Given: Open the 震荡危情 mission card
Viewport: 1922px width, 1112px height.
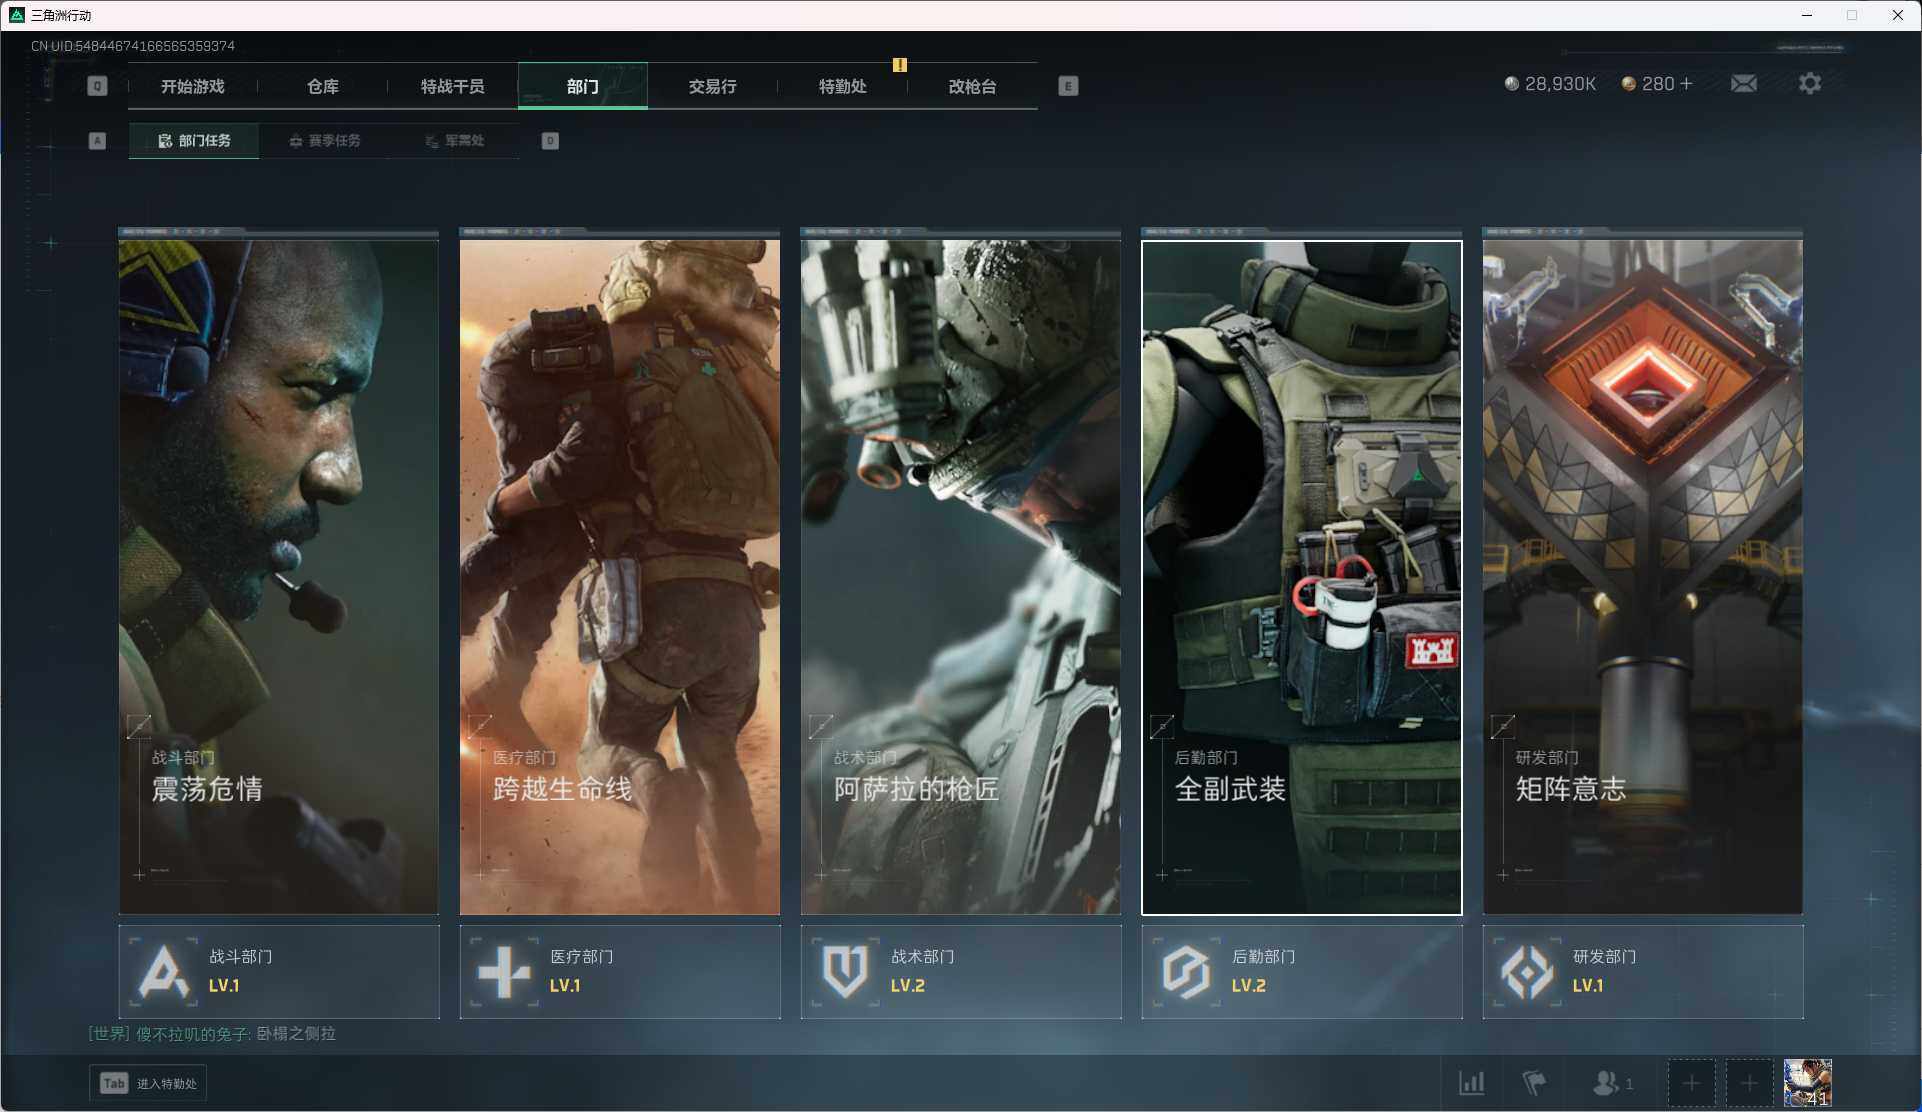Looking at the screenshot, I should point(278,575).
